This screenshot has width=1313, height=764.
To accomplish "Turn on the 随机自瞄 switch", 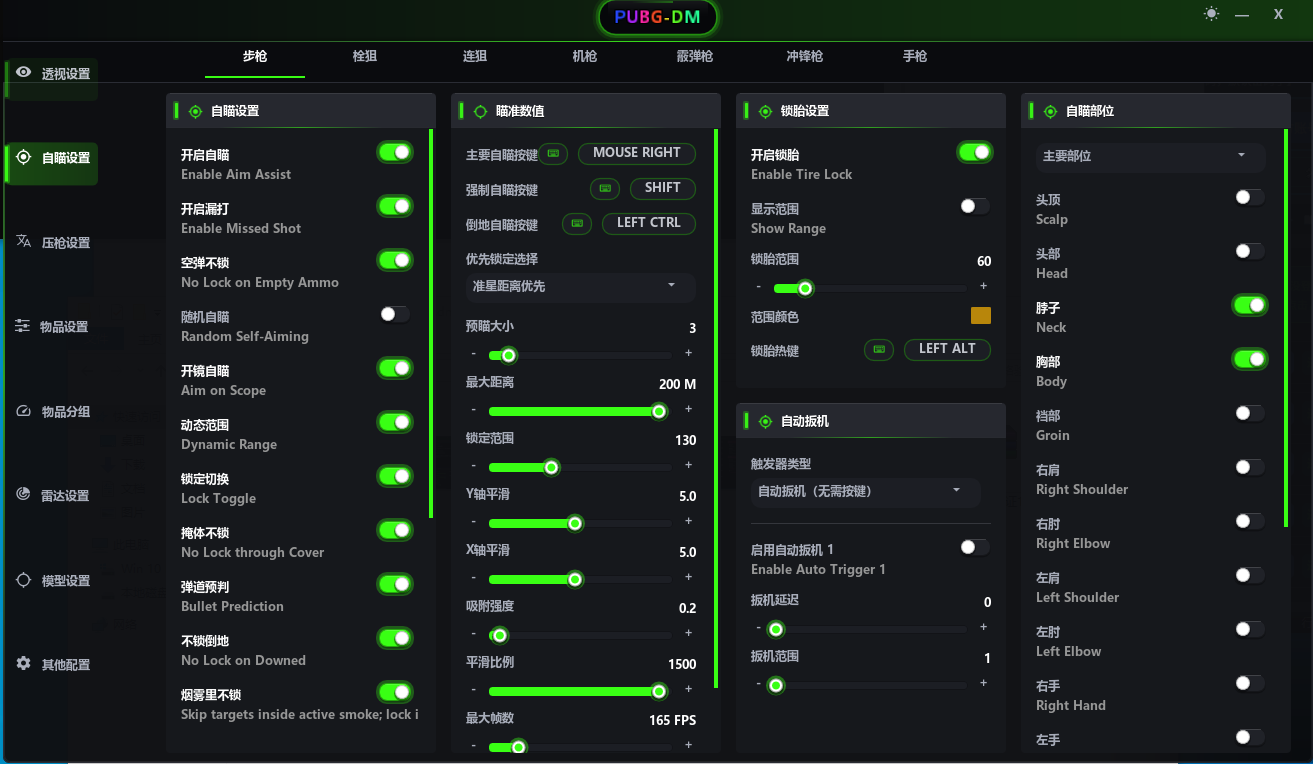I will tap(395, 314).
